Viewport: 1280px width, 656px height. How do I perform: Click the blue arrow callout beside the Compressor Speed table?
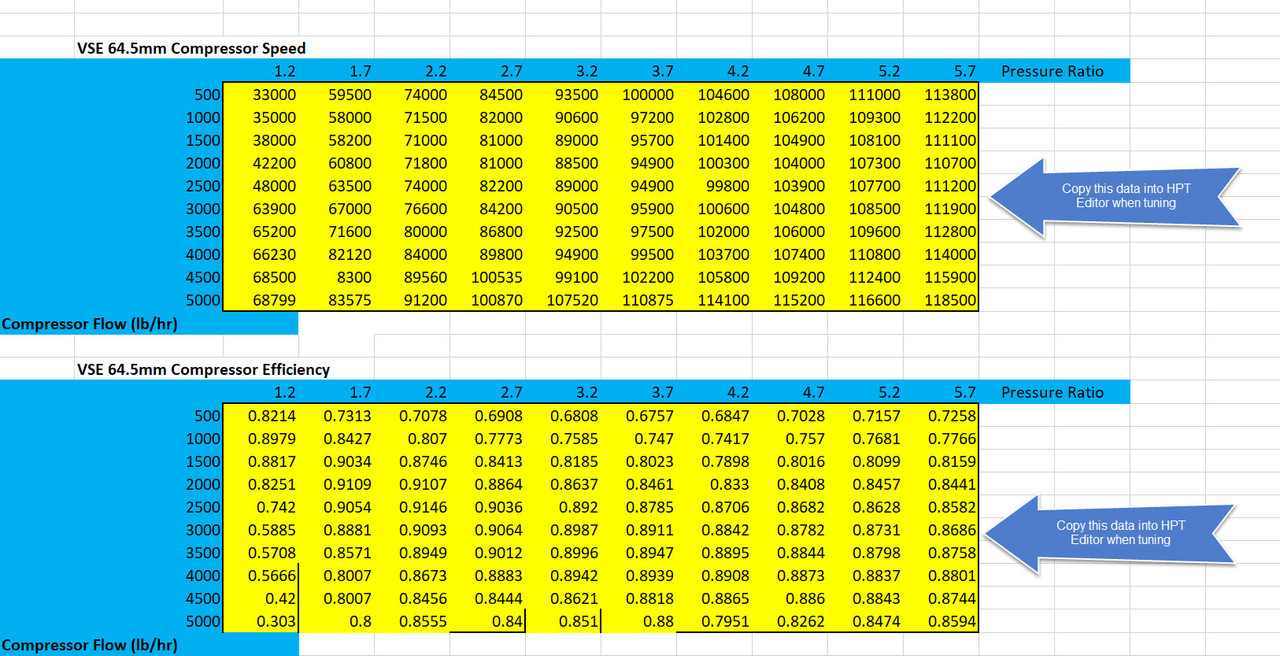(x=1110, y=196)
